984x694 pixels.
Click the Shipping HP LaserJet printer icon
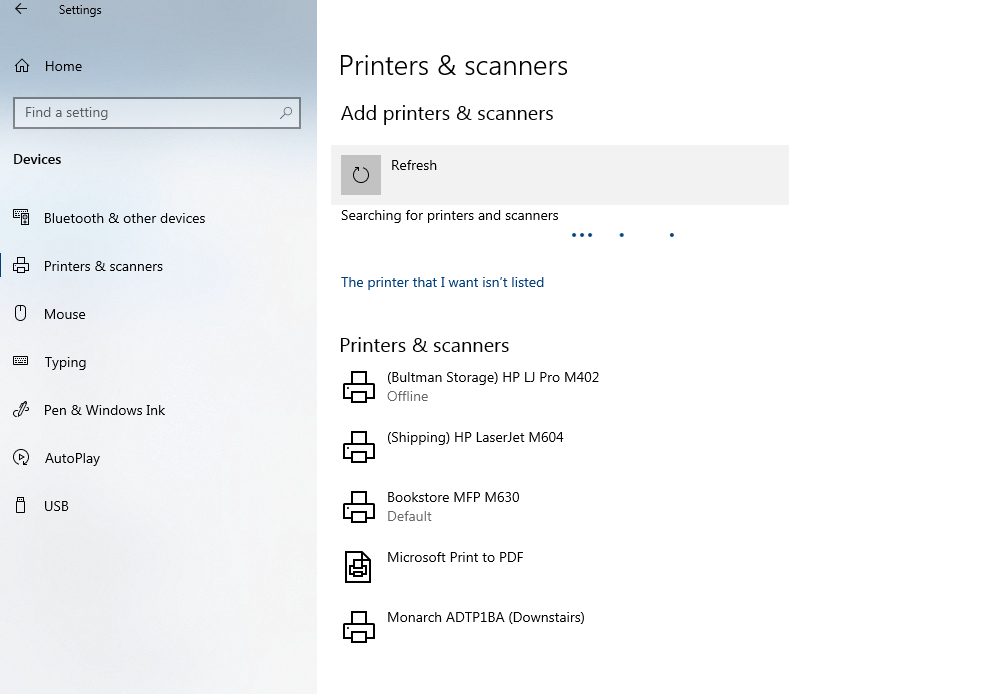pyautogui.click(x=359, y=447)
